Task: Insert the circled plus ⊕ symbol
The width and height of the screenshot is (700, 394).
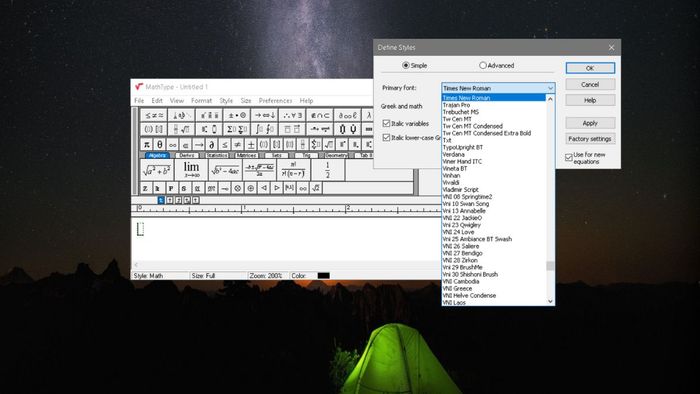Action: tap(251, 188)
